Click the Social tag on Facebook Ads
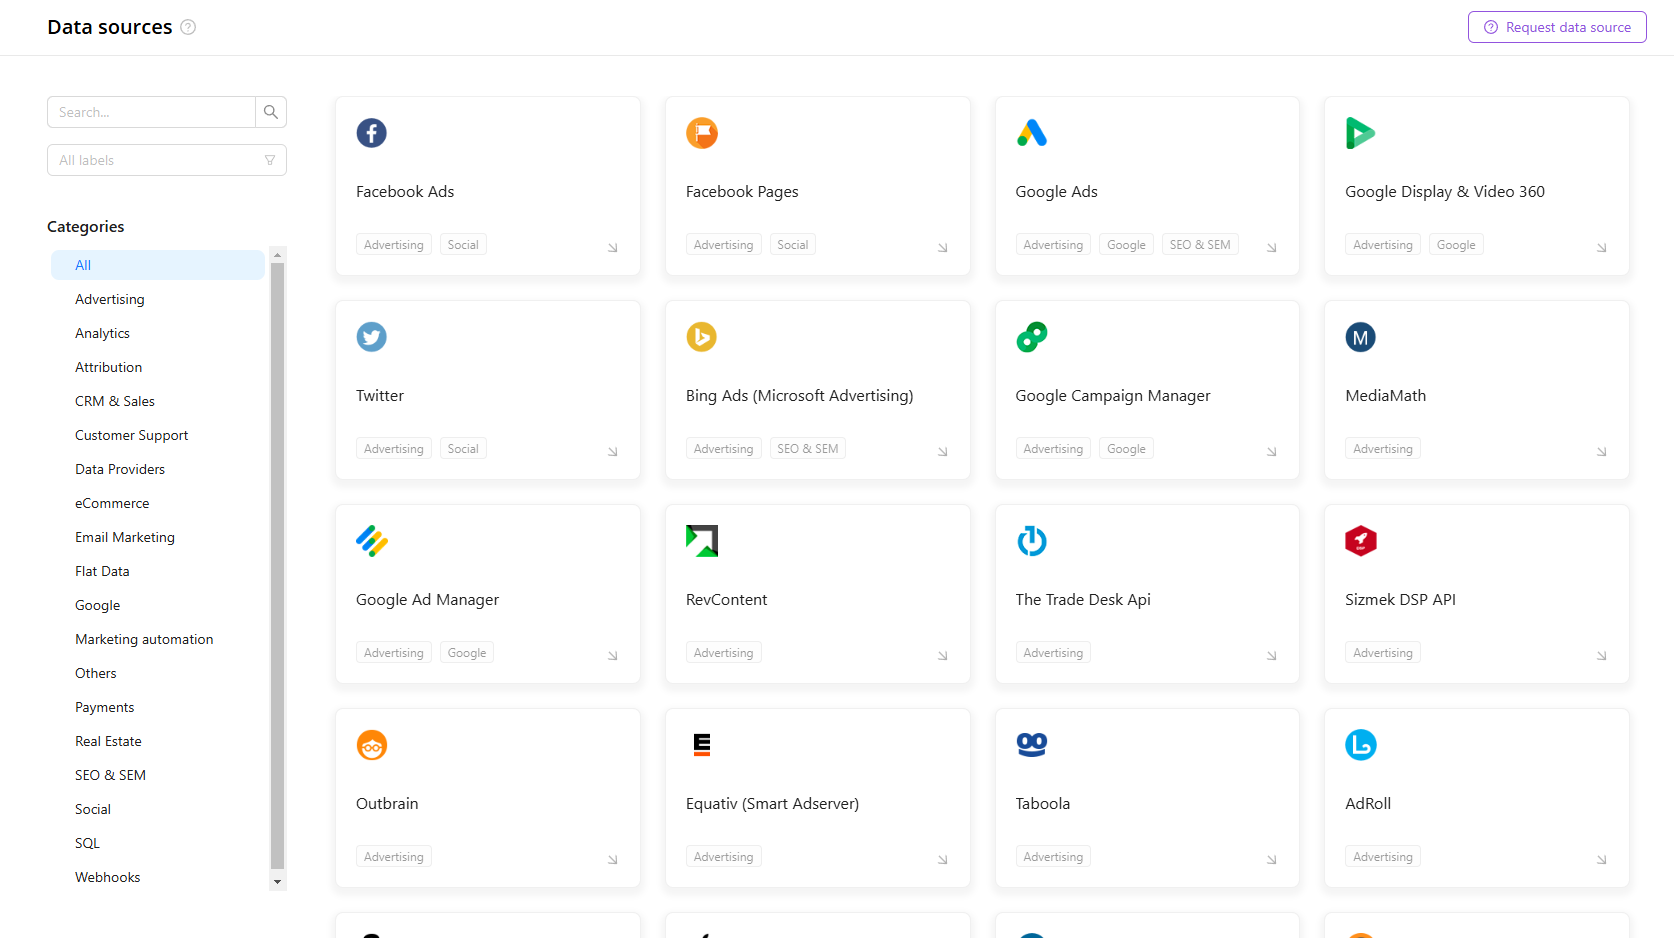Image resolution: width=1674 pixels, height=938 pixels. [463, 244]
